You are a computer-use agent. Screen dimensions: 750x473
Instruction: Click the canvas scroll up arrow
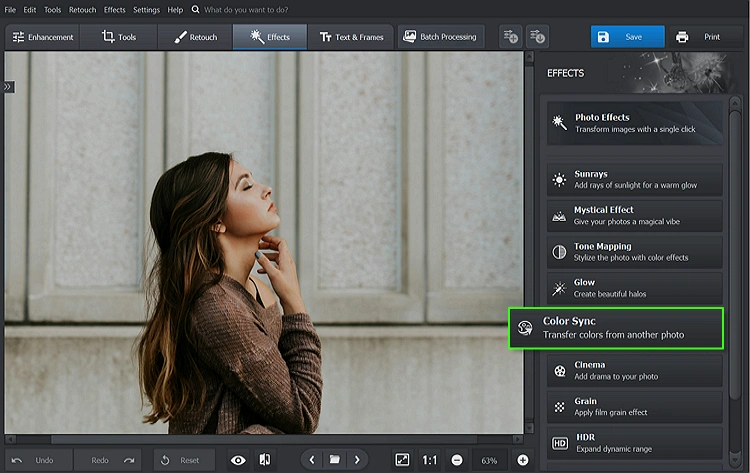coord(529,57)
